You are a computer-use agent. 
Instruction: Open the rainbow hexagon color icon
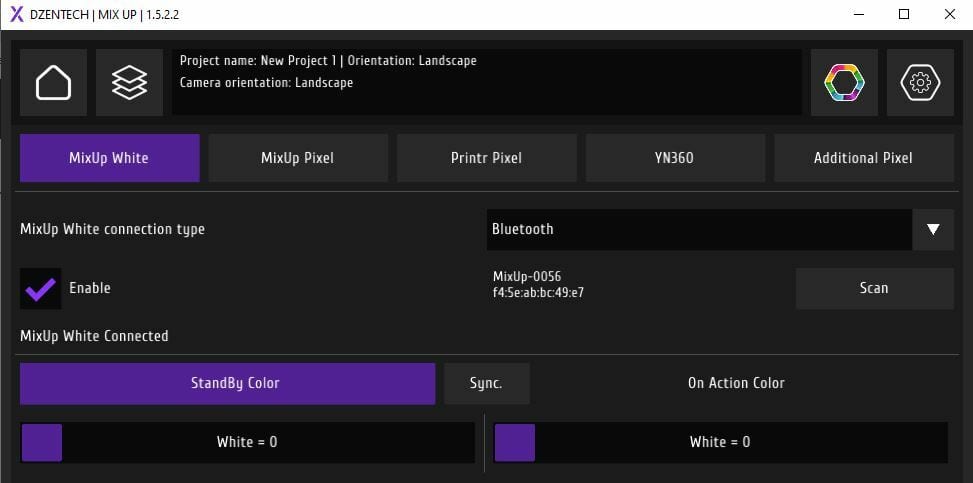[845, 83]
